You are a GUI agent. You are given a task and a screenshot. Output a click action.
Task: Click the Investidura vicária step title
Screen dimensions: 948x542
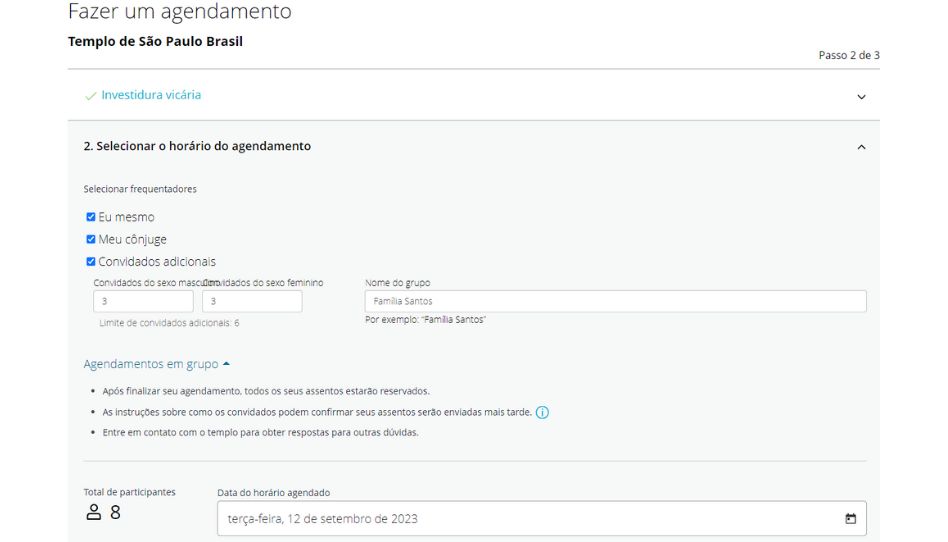point(151,95)
